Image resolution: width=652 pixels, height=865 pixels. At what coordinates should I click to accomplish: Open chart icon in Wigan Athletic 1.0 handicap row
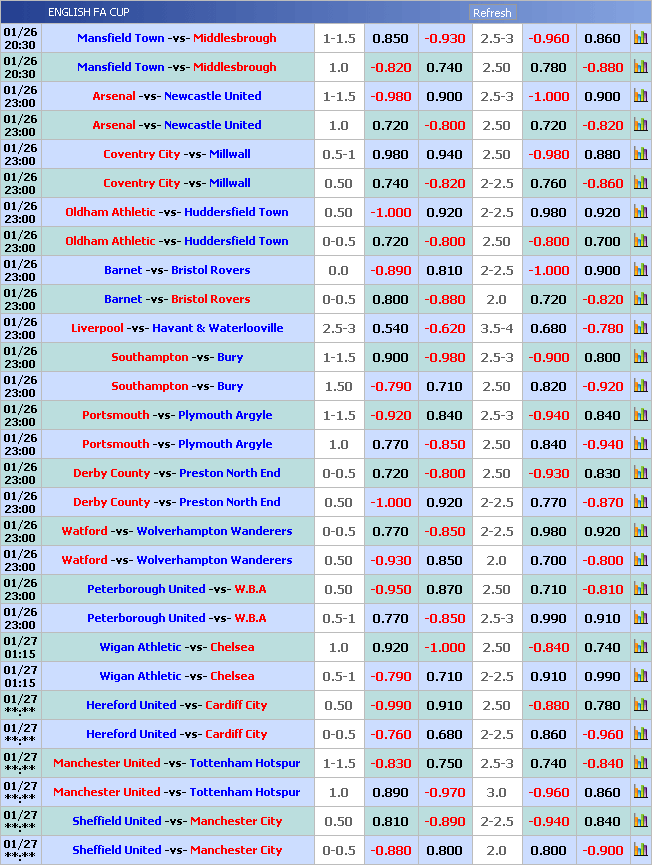640,647
